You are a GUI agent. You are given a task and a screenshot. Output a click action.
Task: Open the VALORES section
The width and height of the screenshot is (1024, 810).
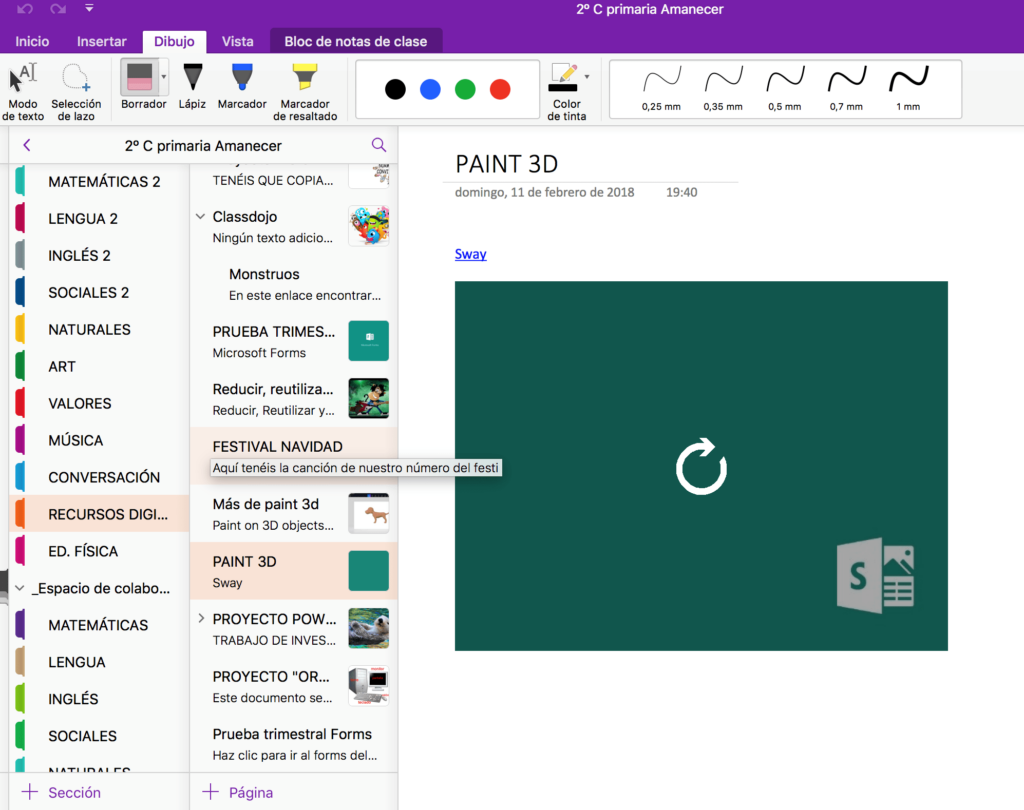(99, 404)
